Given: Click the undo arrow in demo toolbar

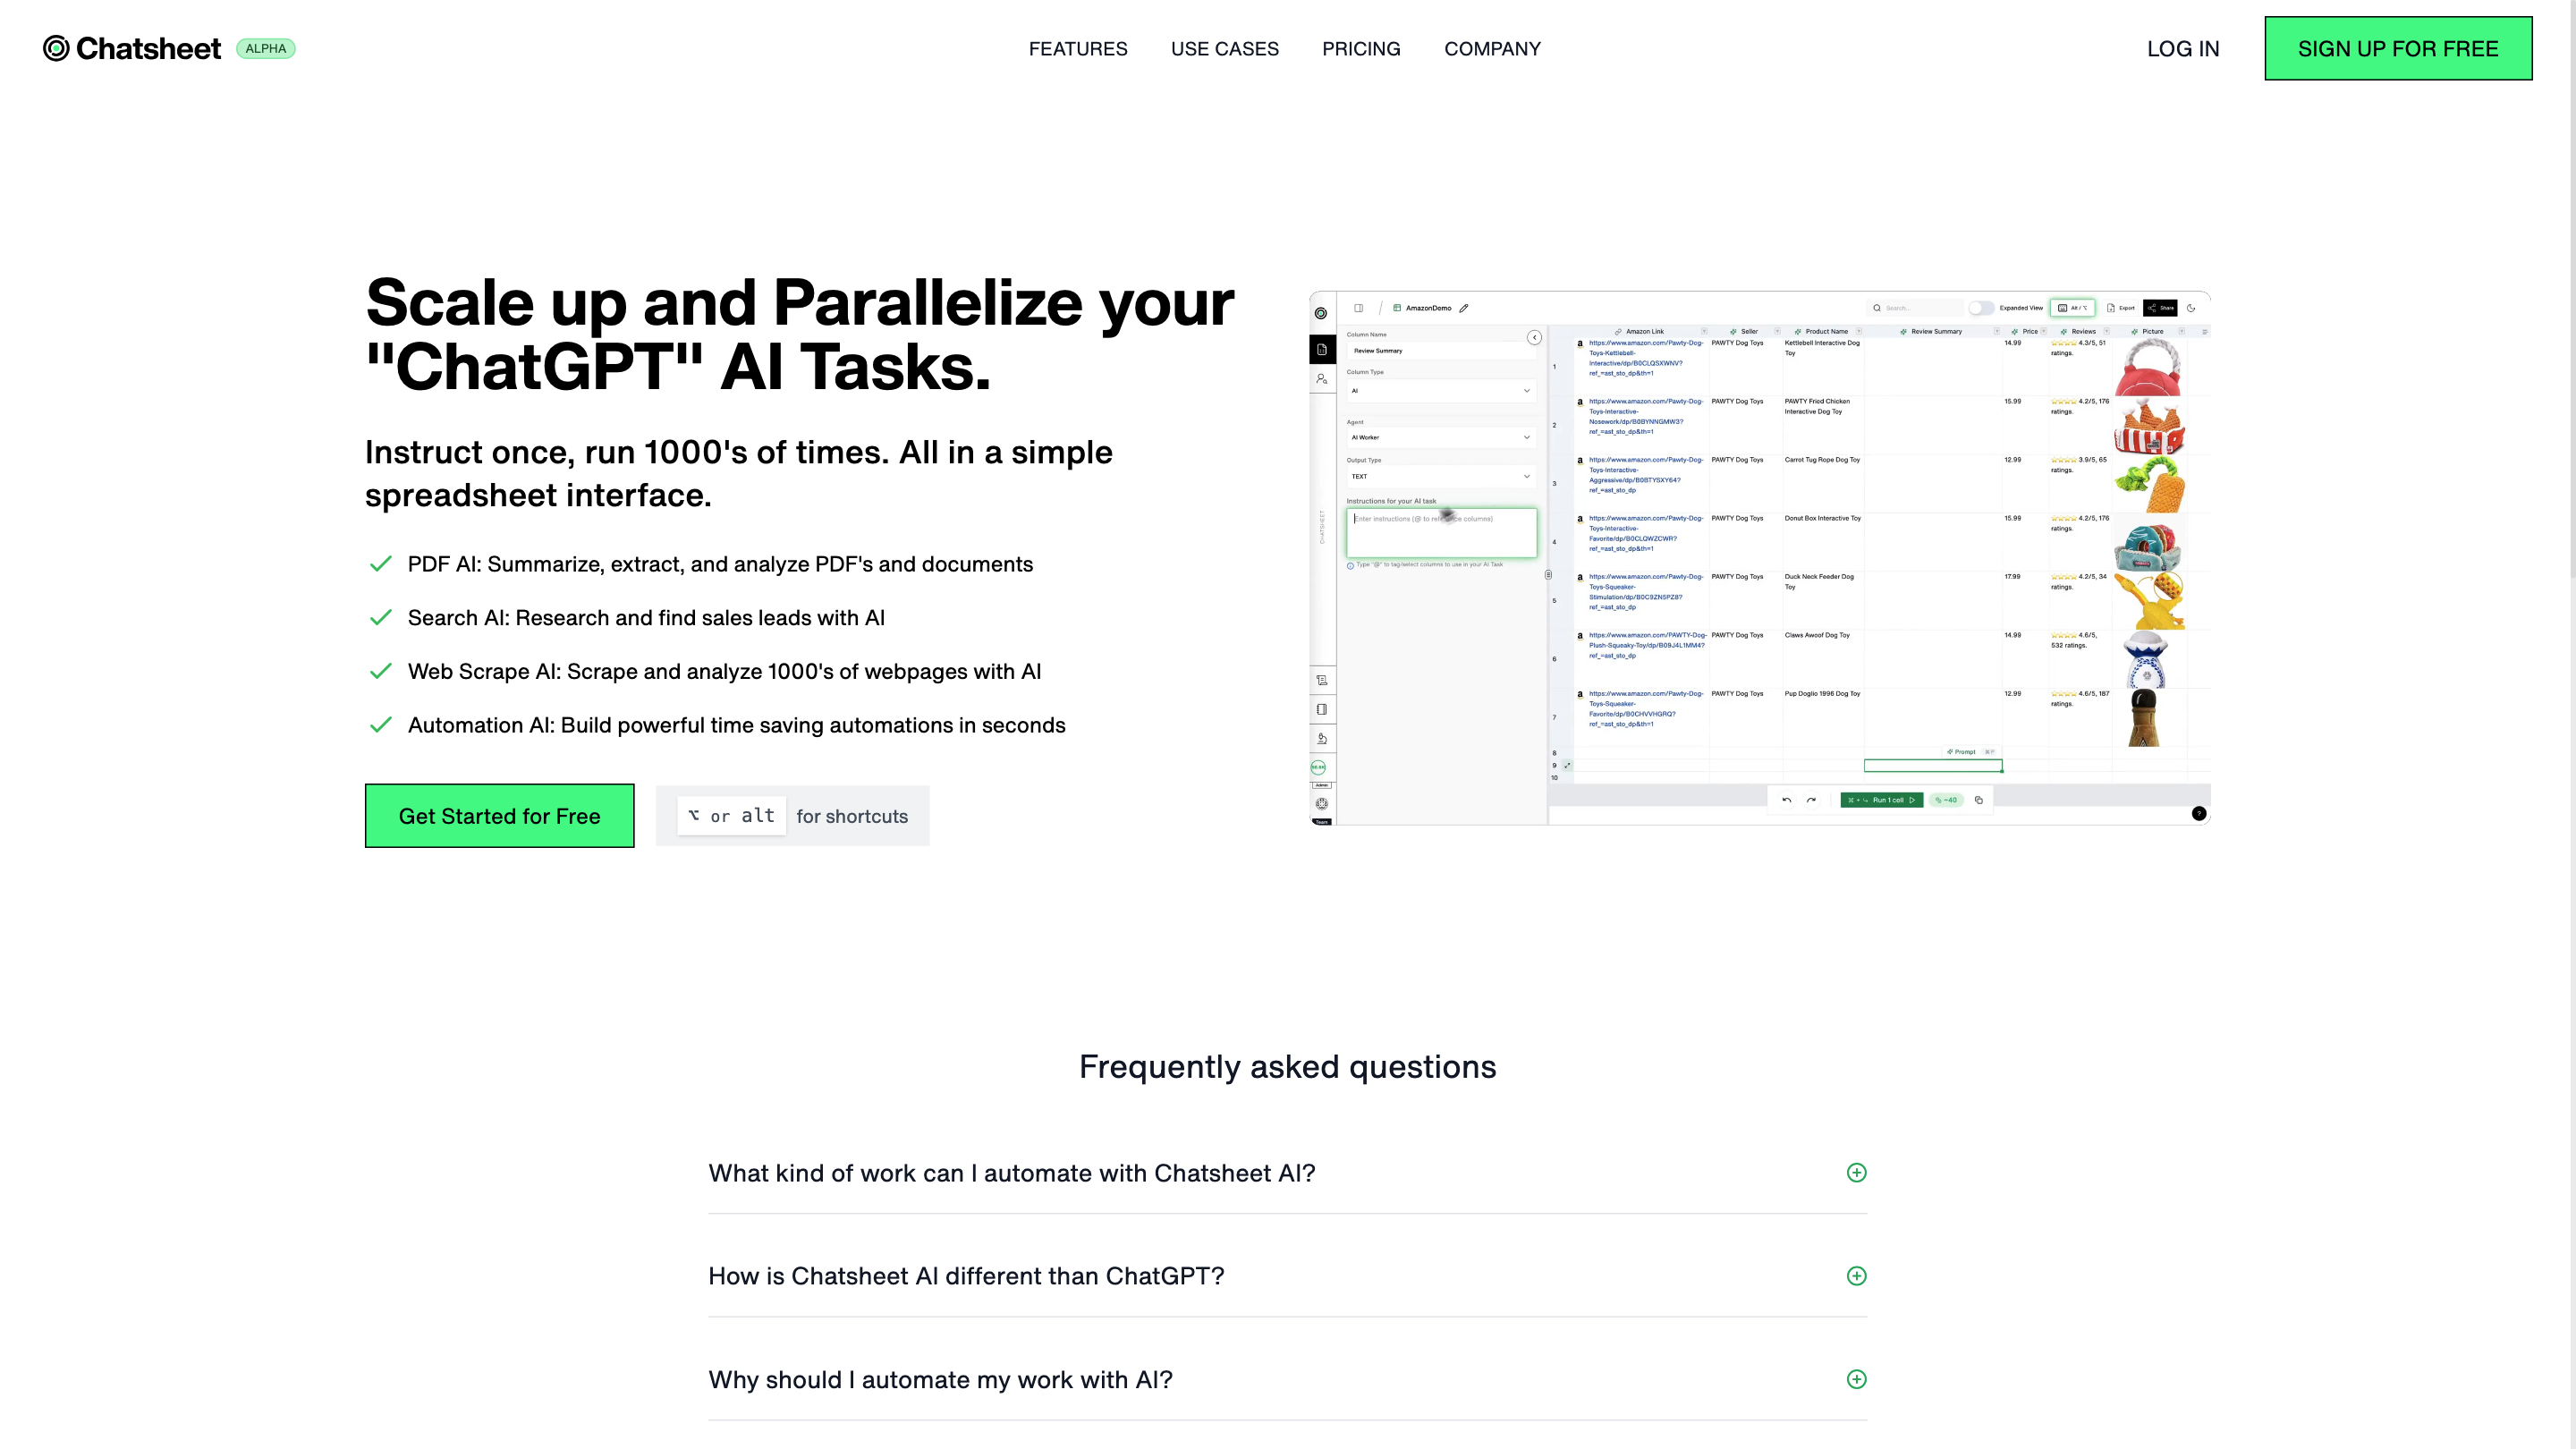Looking at the screenshot, I should point(1786,800).
